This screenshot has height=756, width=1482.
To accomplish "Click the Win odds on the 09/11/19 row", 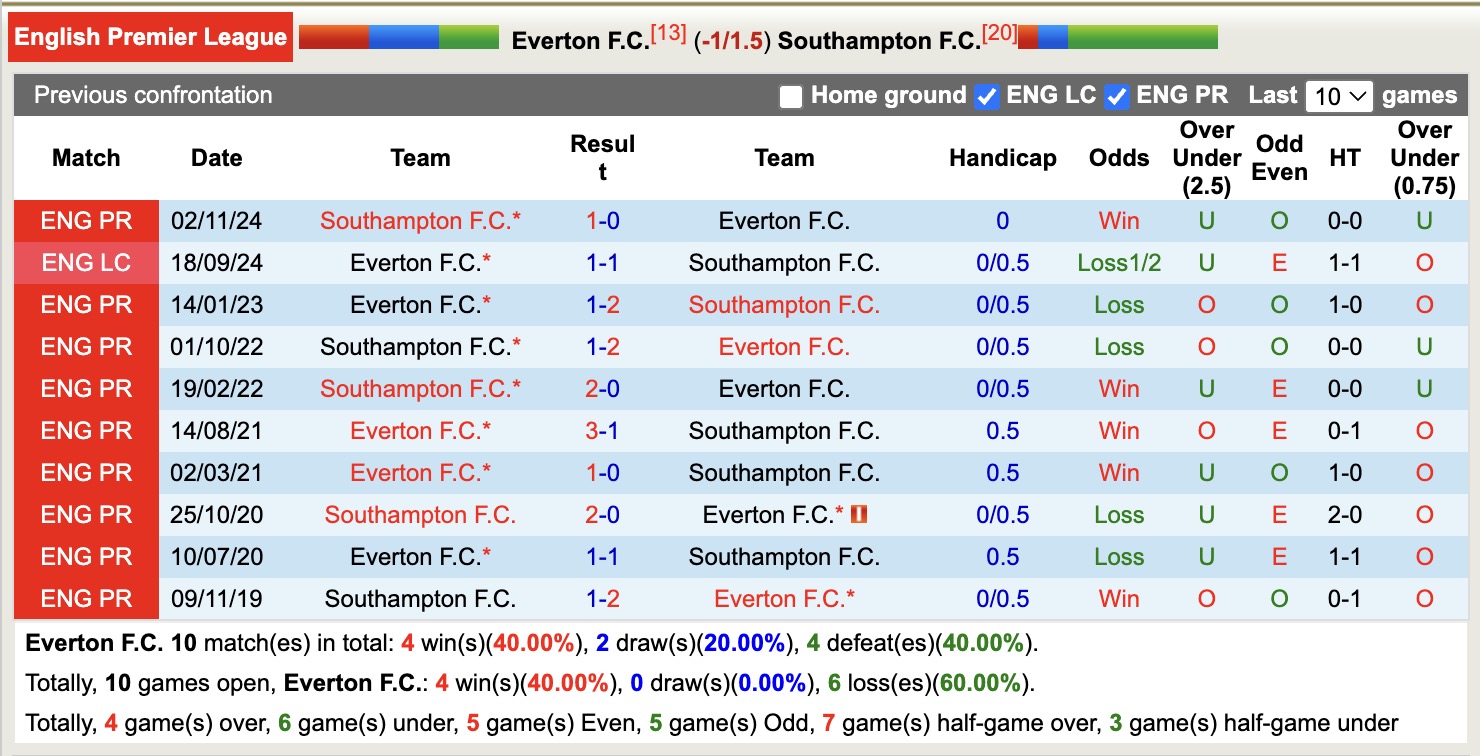I will (1118, 598).
